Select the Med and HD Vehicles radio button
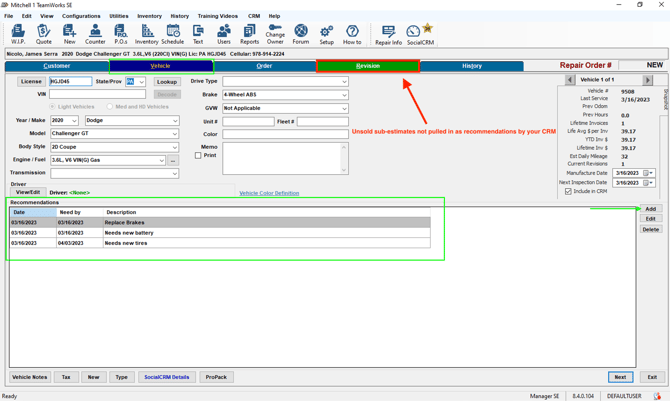 [x=110, y=106]
